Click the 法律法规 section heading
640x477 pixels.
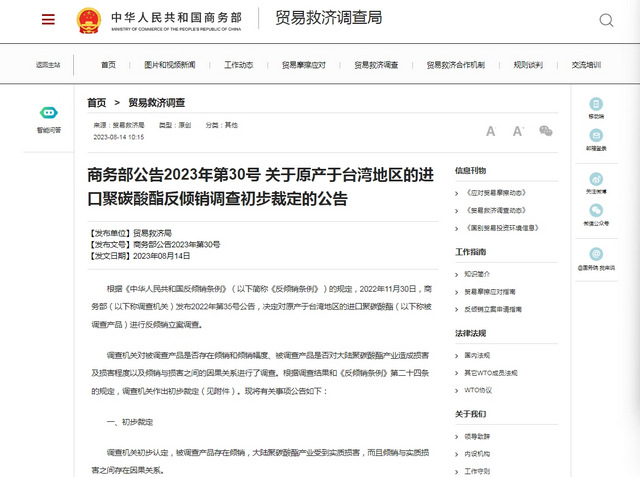(471, 333)
